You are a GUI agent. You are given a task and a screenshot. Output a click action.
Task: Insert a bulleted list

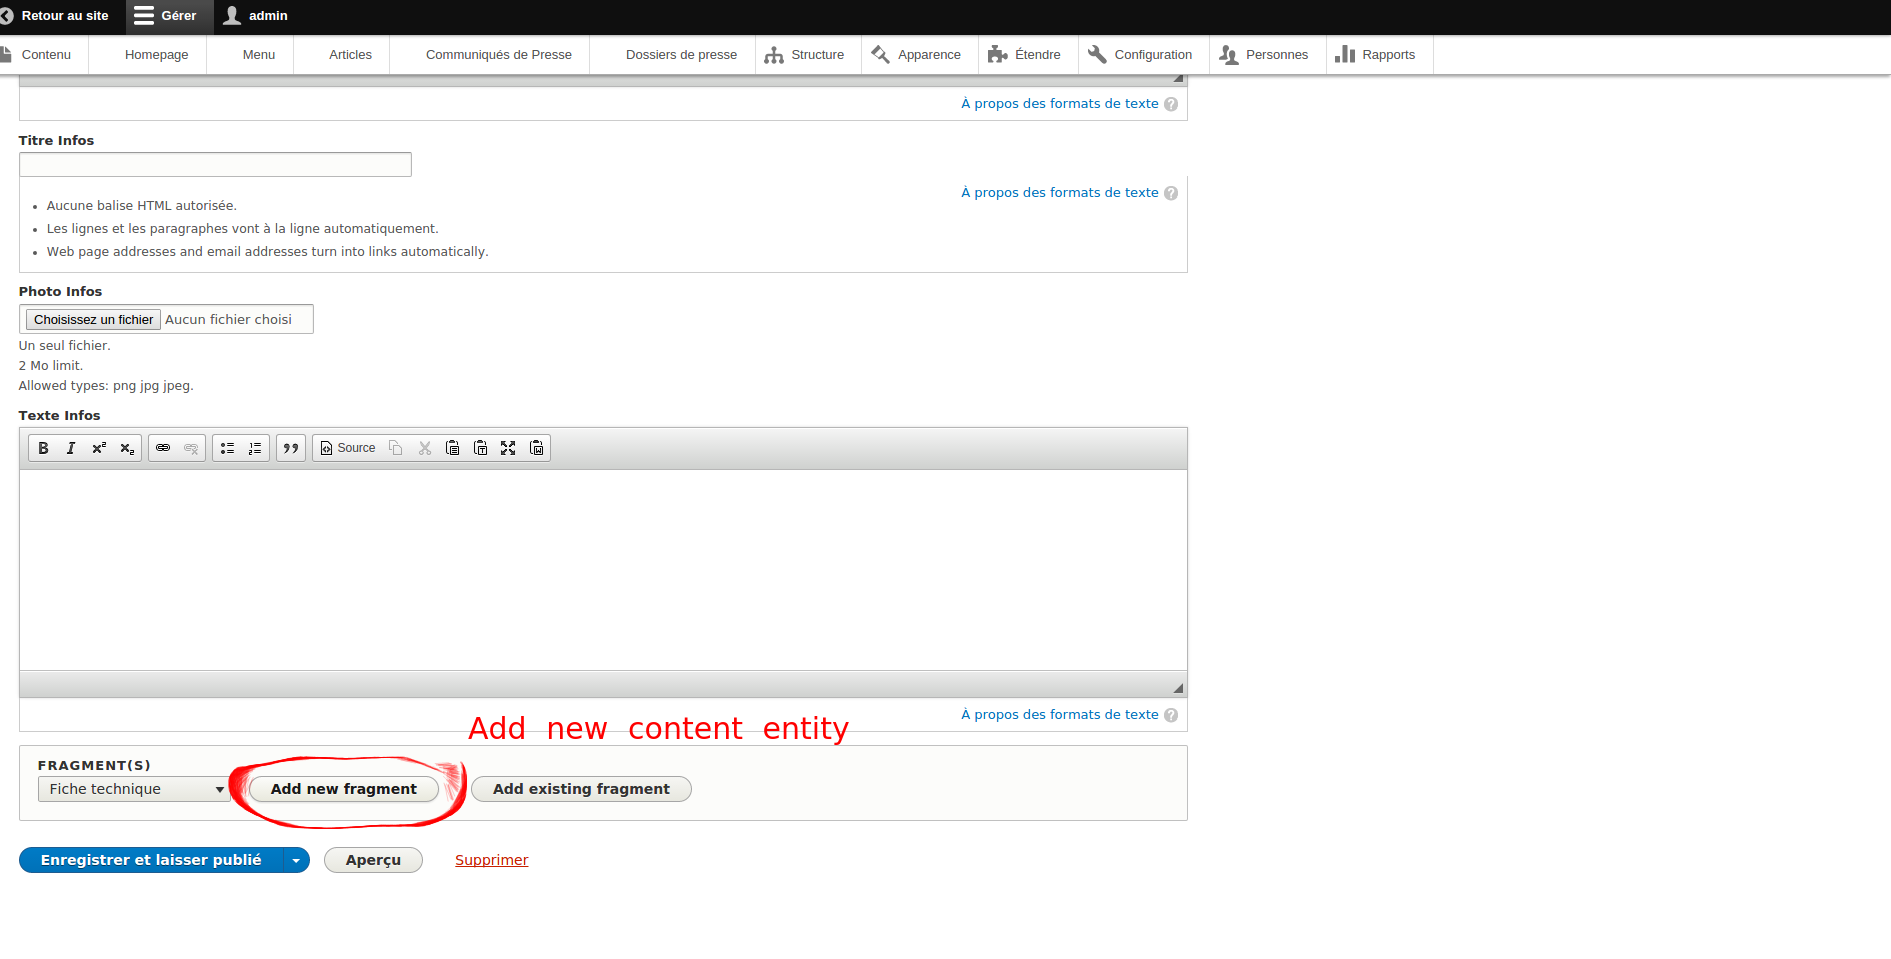[x=227, y=447]
